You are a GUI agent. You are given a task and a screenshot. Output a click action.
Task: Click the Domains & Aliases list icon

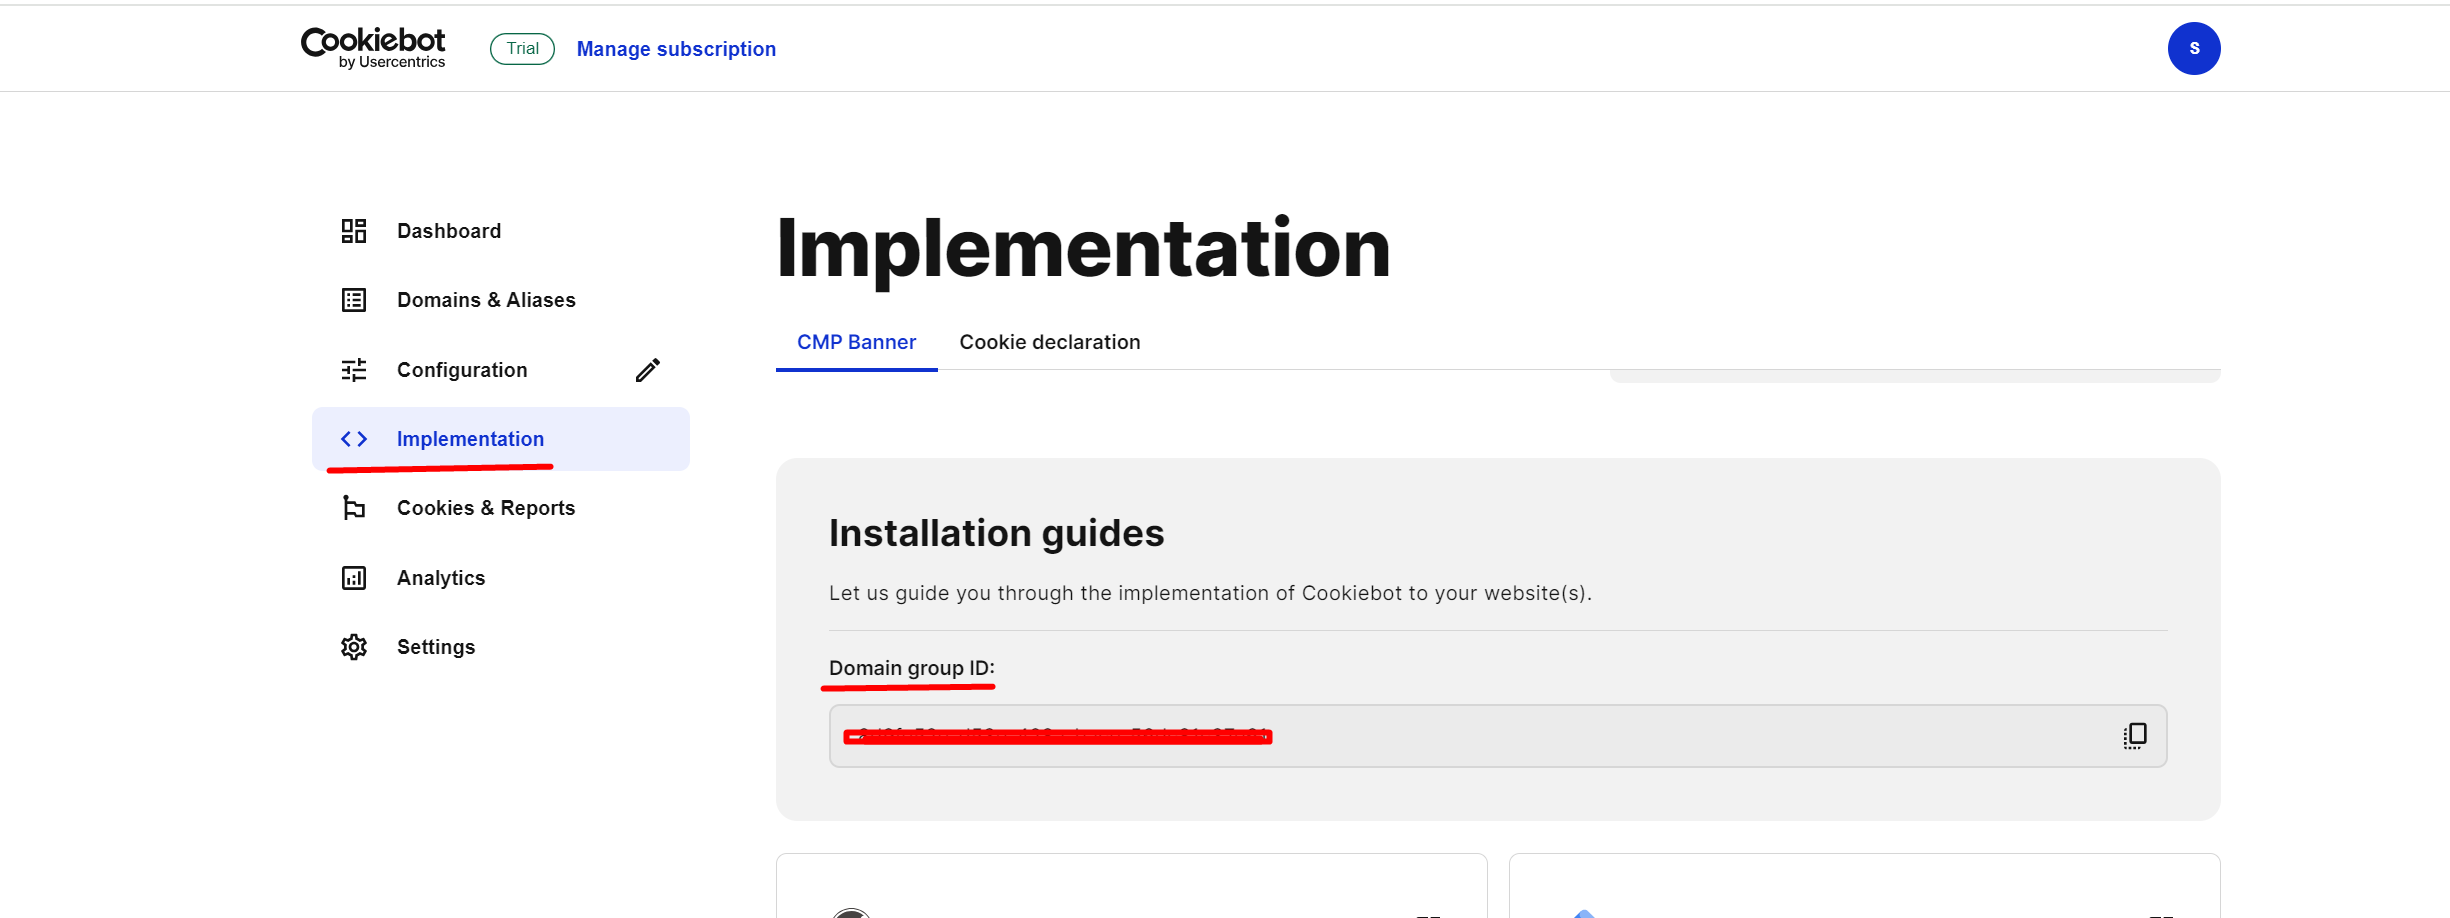tap(354, 300)
